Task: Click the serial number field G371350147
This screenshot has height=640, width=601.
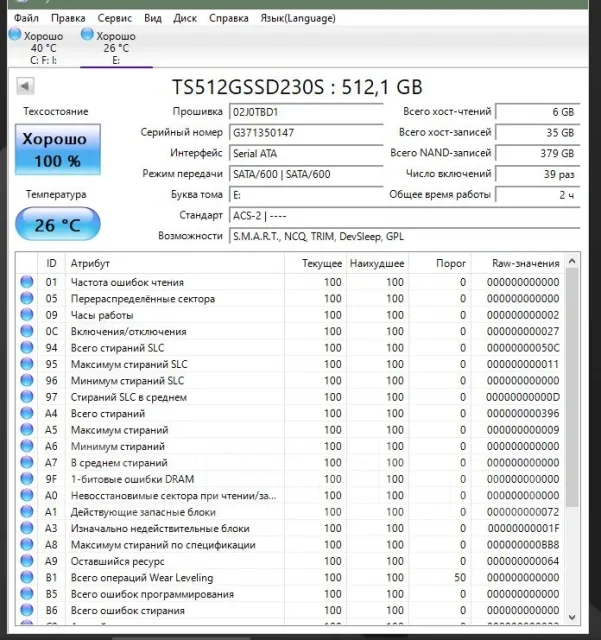Action: [306, 133]
